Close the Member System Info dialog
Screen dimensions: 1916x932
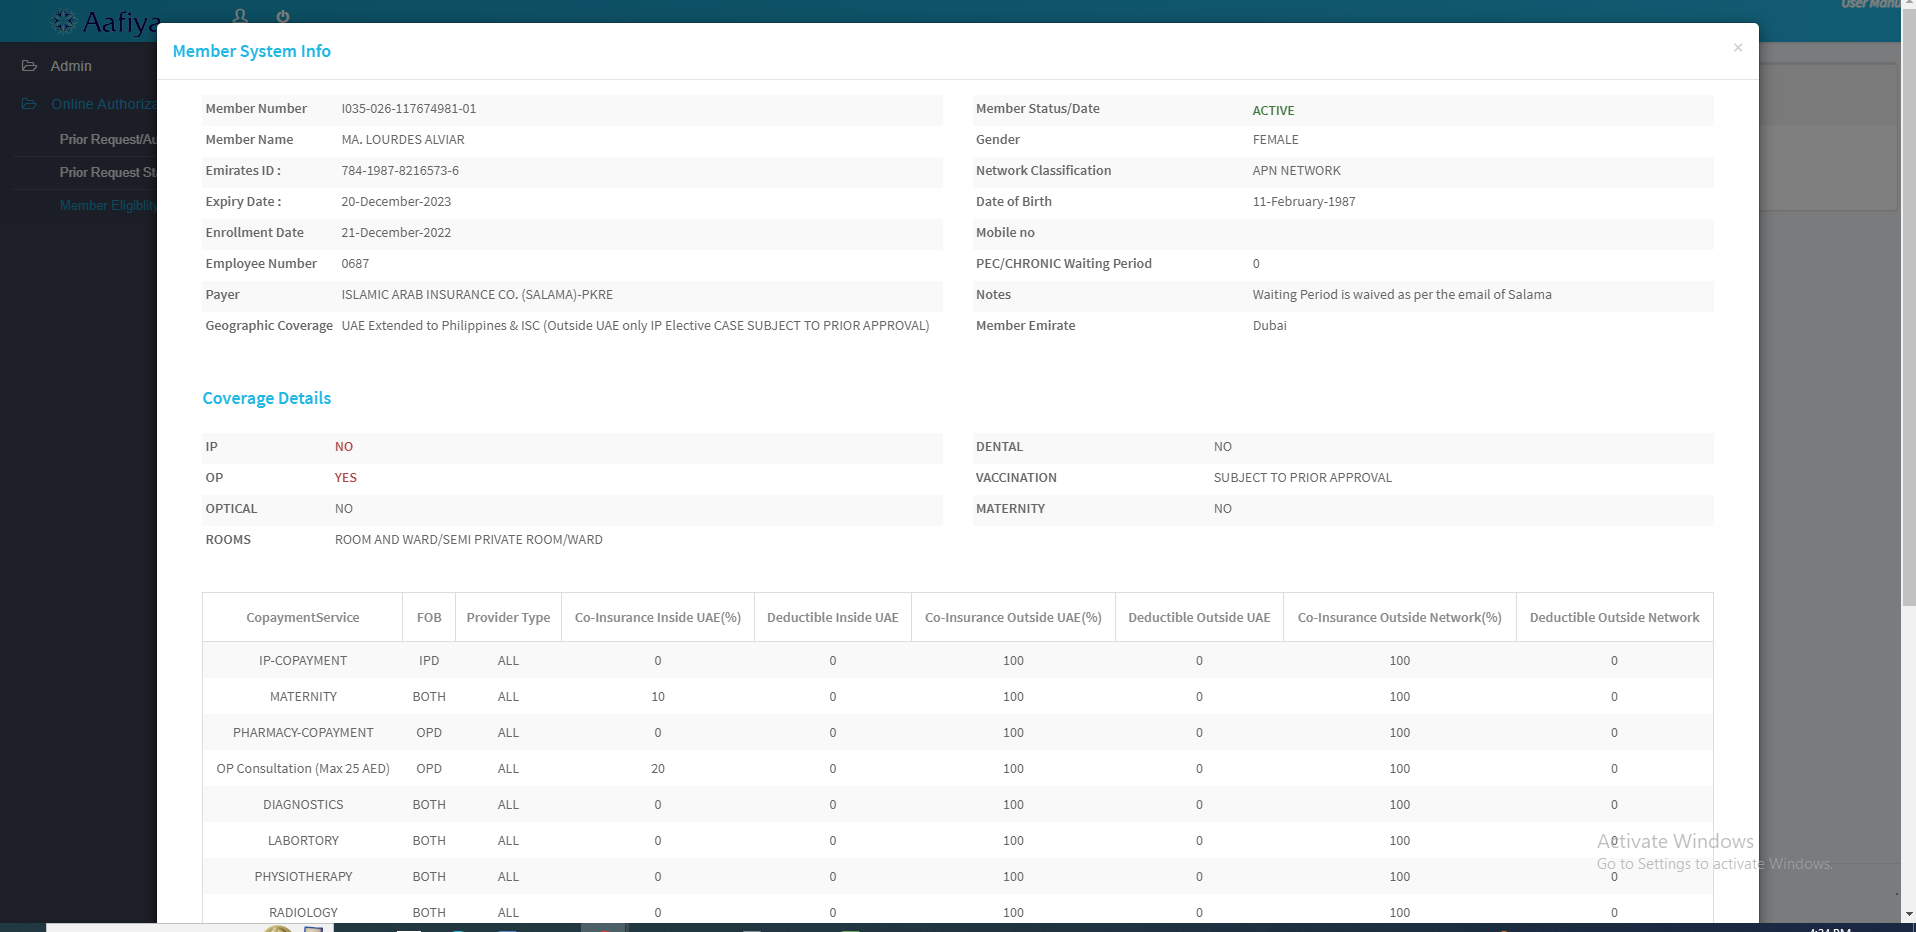(x=1737, y=48)
